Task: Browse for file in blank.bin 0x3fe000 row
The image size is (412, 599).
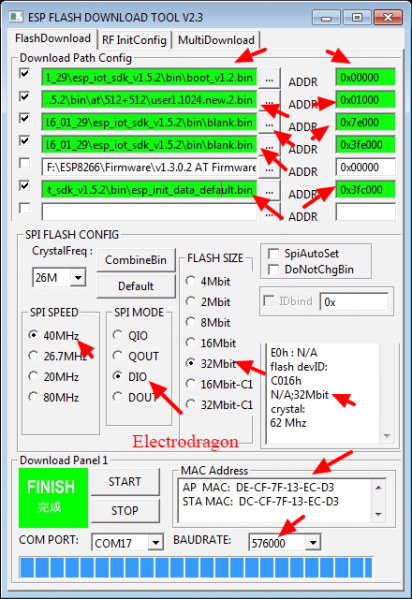Action: 269,146
